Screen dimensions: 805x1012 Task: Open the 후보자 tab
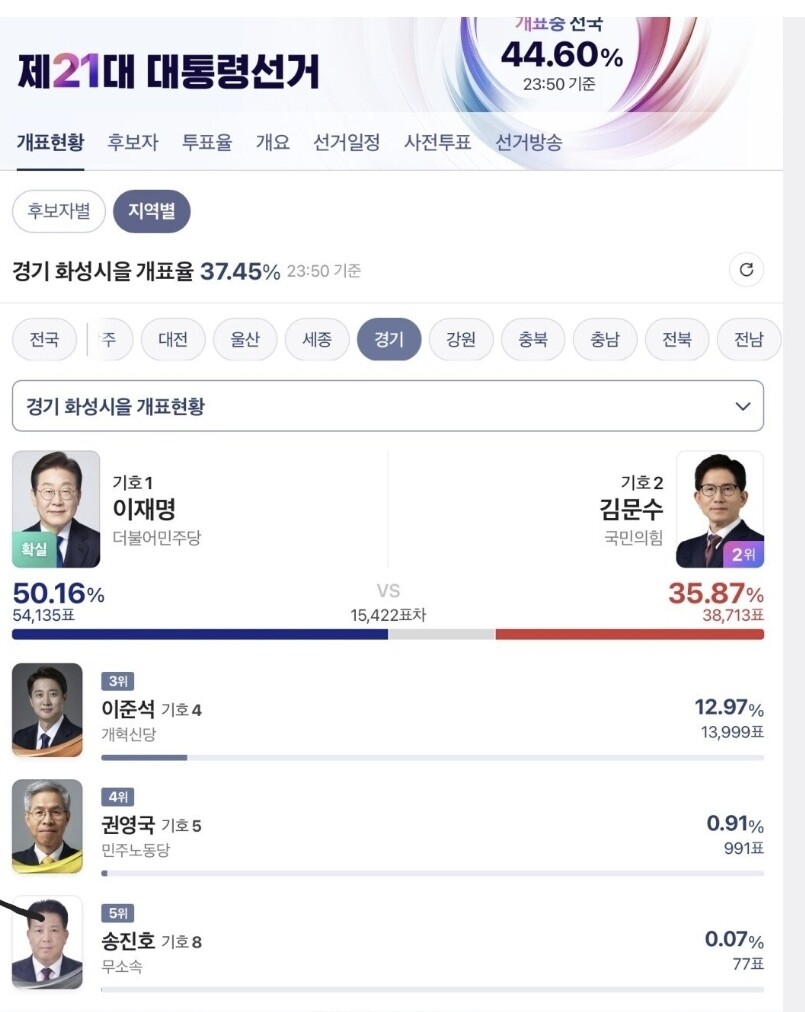133,142
